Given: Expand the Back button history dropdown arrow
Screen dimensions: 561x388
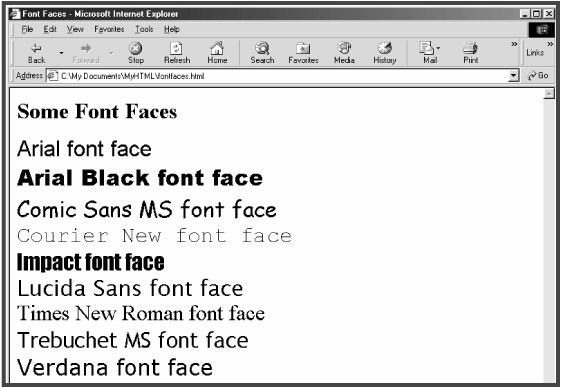Looking at the screenshot, I should tap(61, 53).
